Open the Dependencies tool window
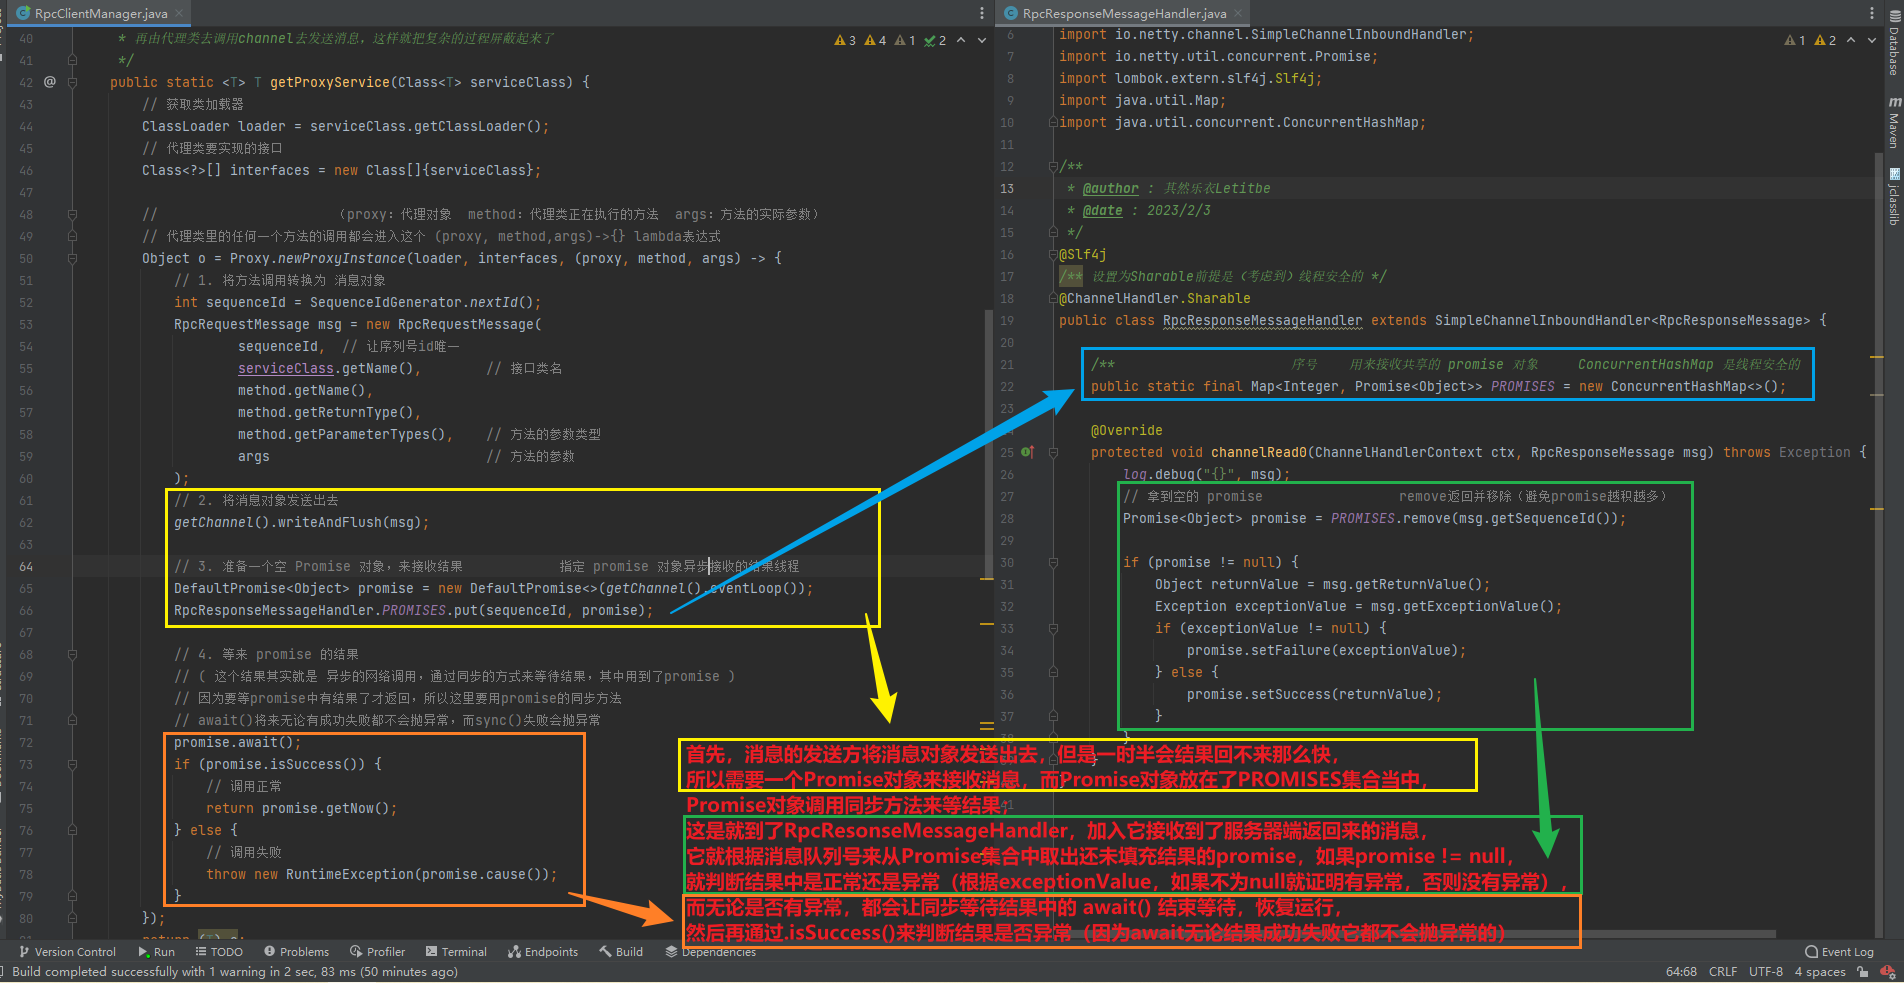 tap(710, 952)
